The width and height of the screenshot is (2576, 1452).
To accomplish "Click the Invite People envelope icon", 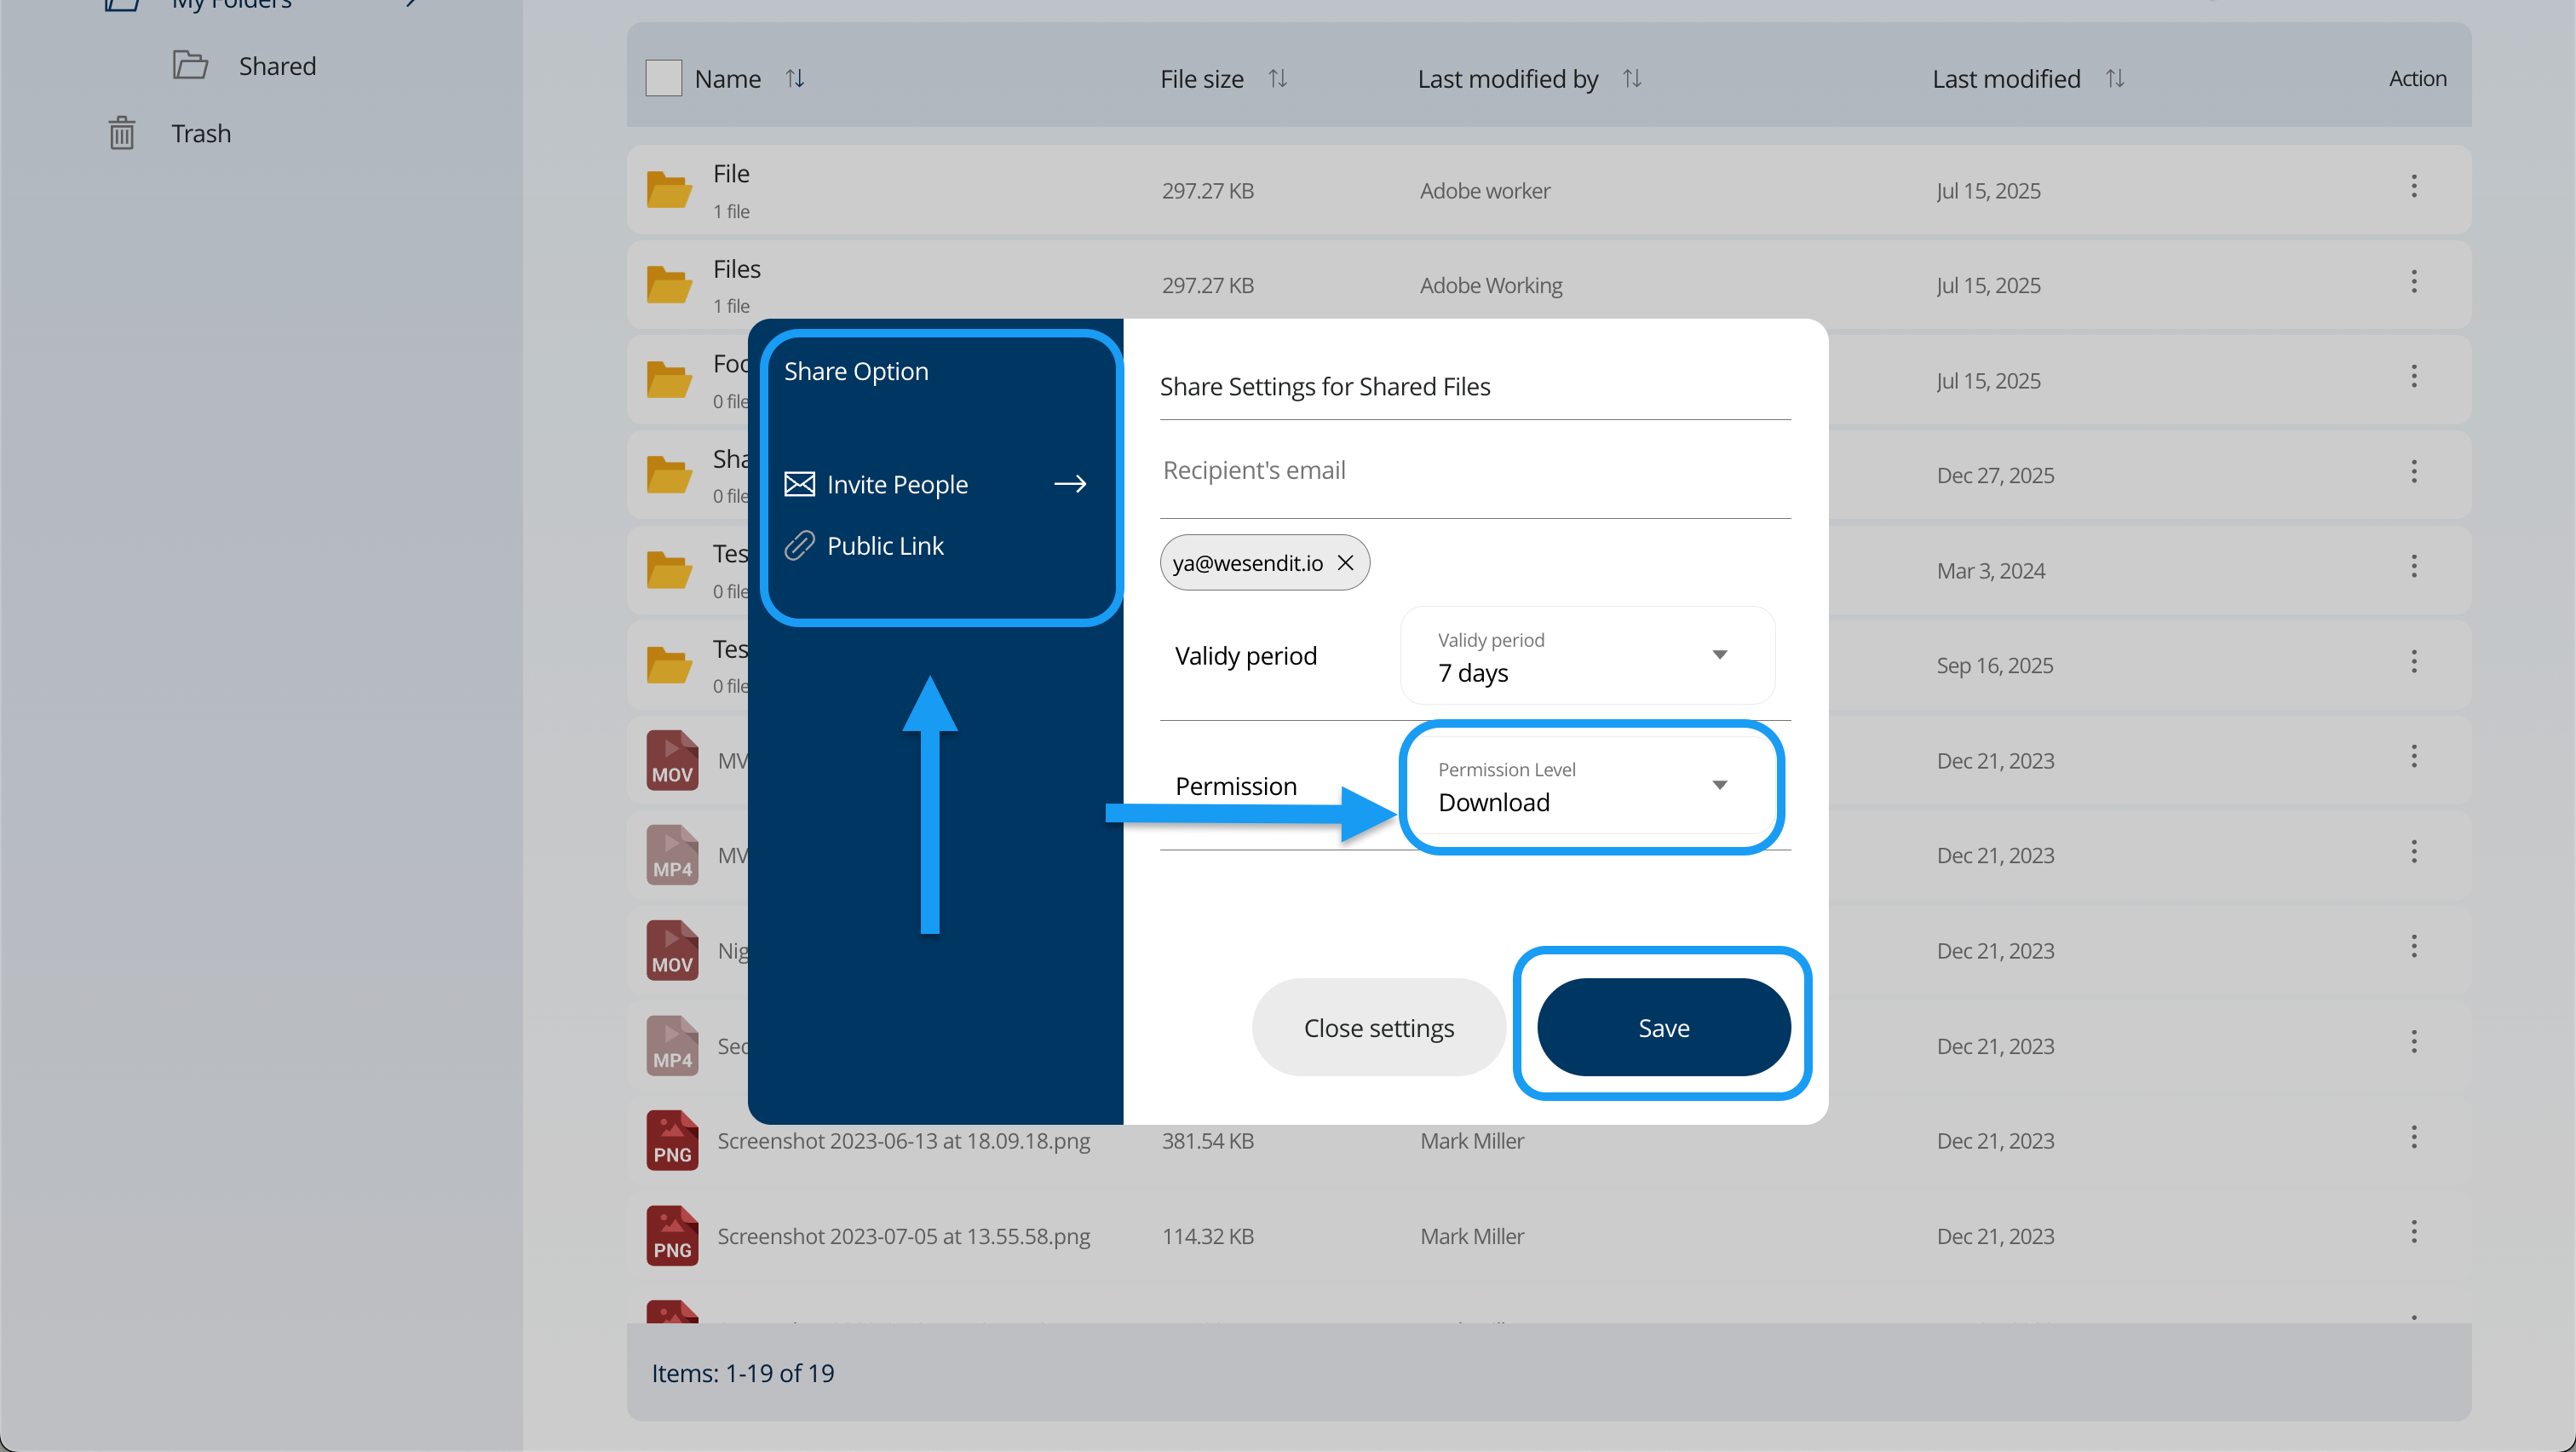I will click(799, 484).
